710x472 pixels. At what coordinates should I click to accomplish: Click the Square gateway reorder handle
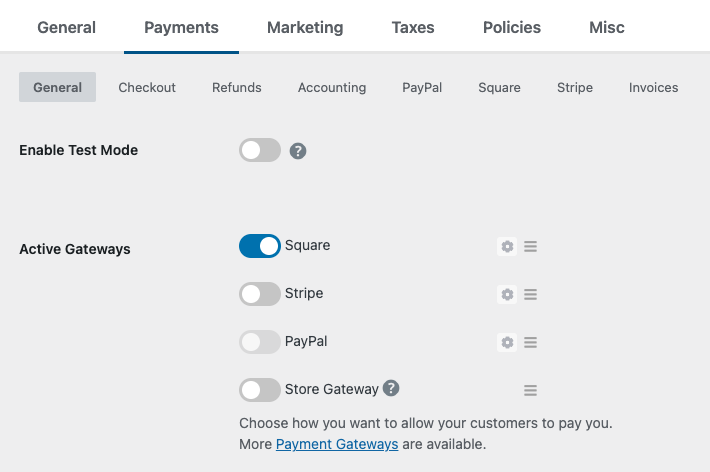click(531, 246)
